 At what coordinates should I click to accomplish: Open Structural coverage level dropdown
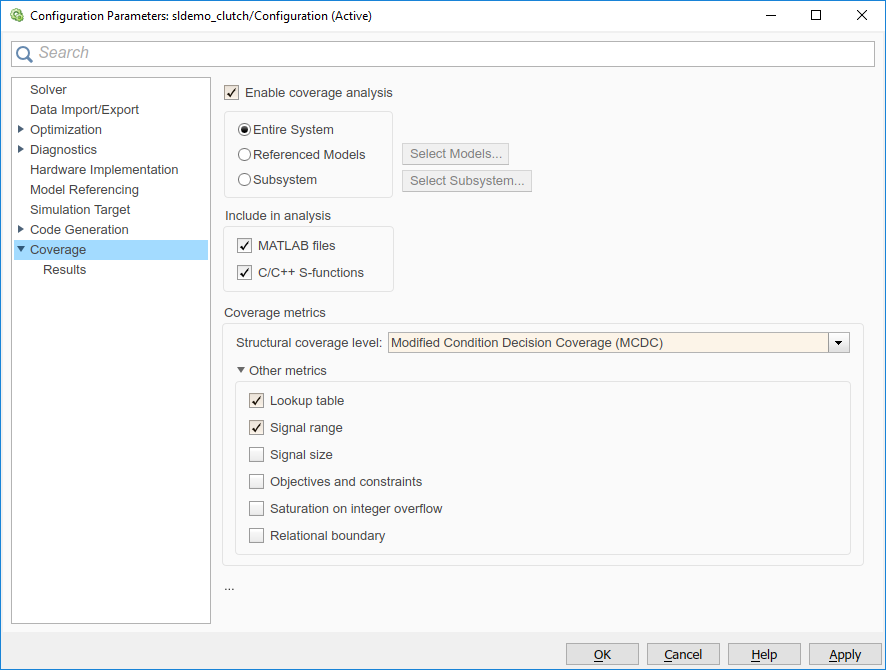coord(839,343)
